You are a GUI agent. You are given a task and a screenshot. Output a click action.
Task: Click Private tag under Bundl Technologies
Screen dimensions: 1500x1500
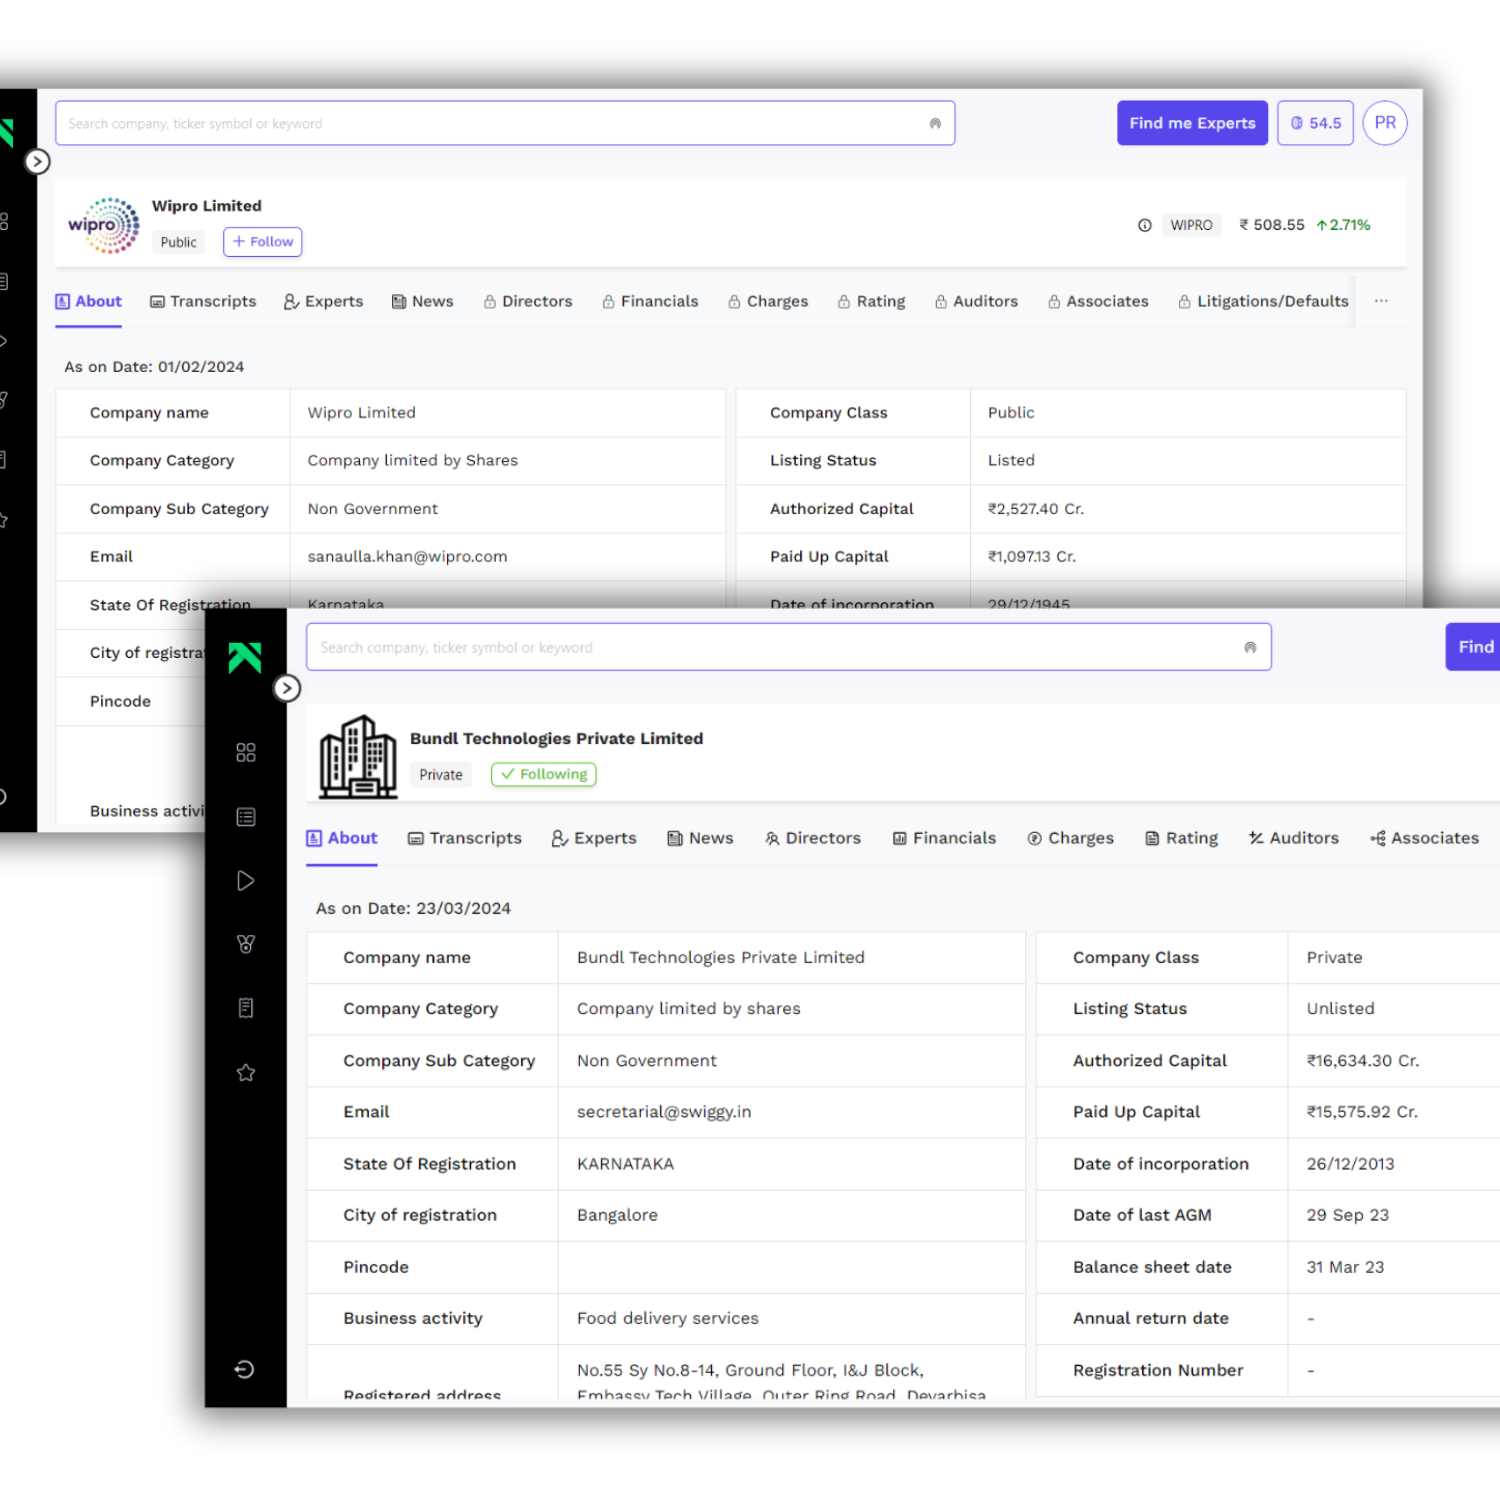click(441, 775)
